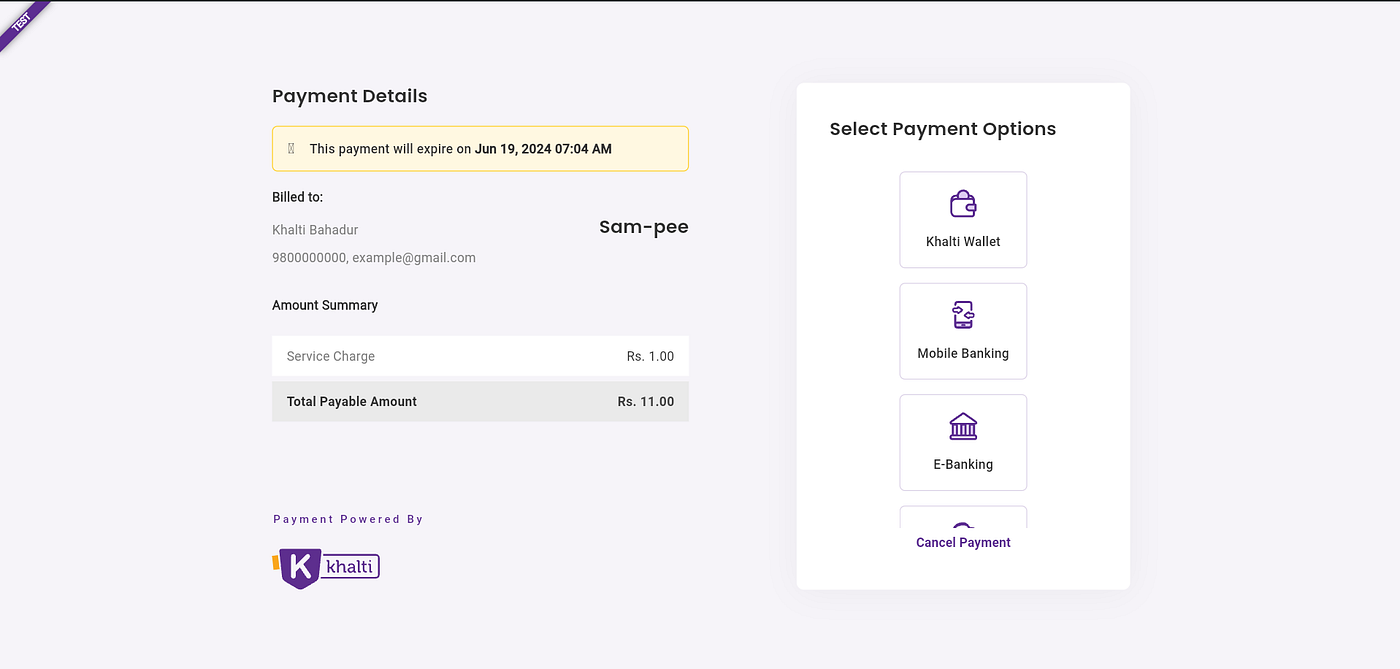Click the 'Billed to:' label
The image size is (1400, 669).
[298, 197]
